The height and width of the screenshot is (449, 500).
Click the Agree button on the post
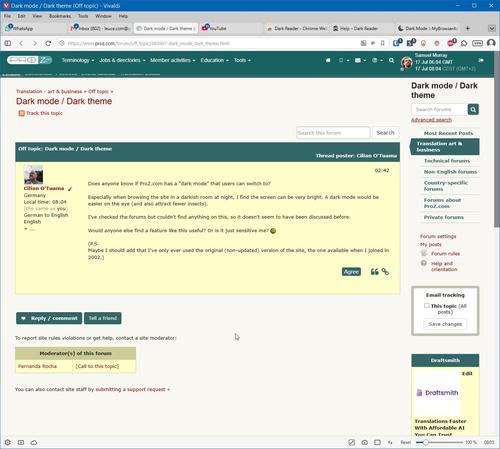point(351,272)
